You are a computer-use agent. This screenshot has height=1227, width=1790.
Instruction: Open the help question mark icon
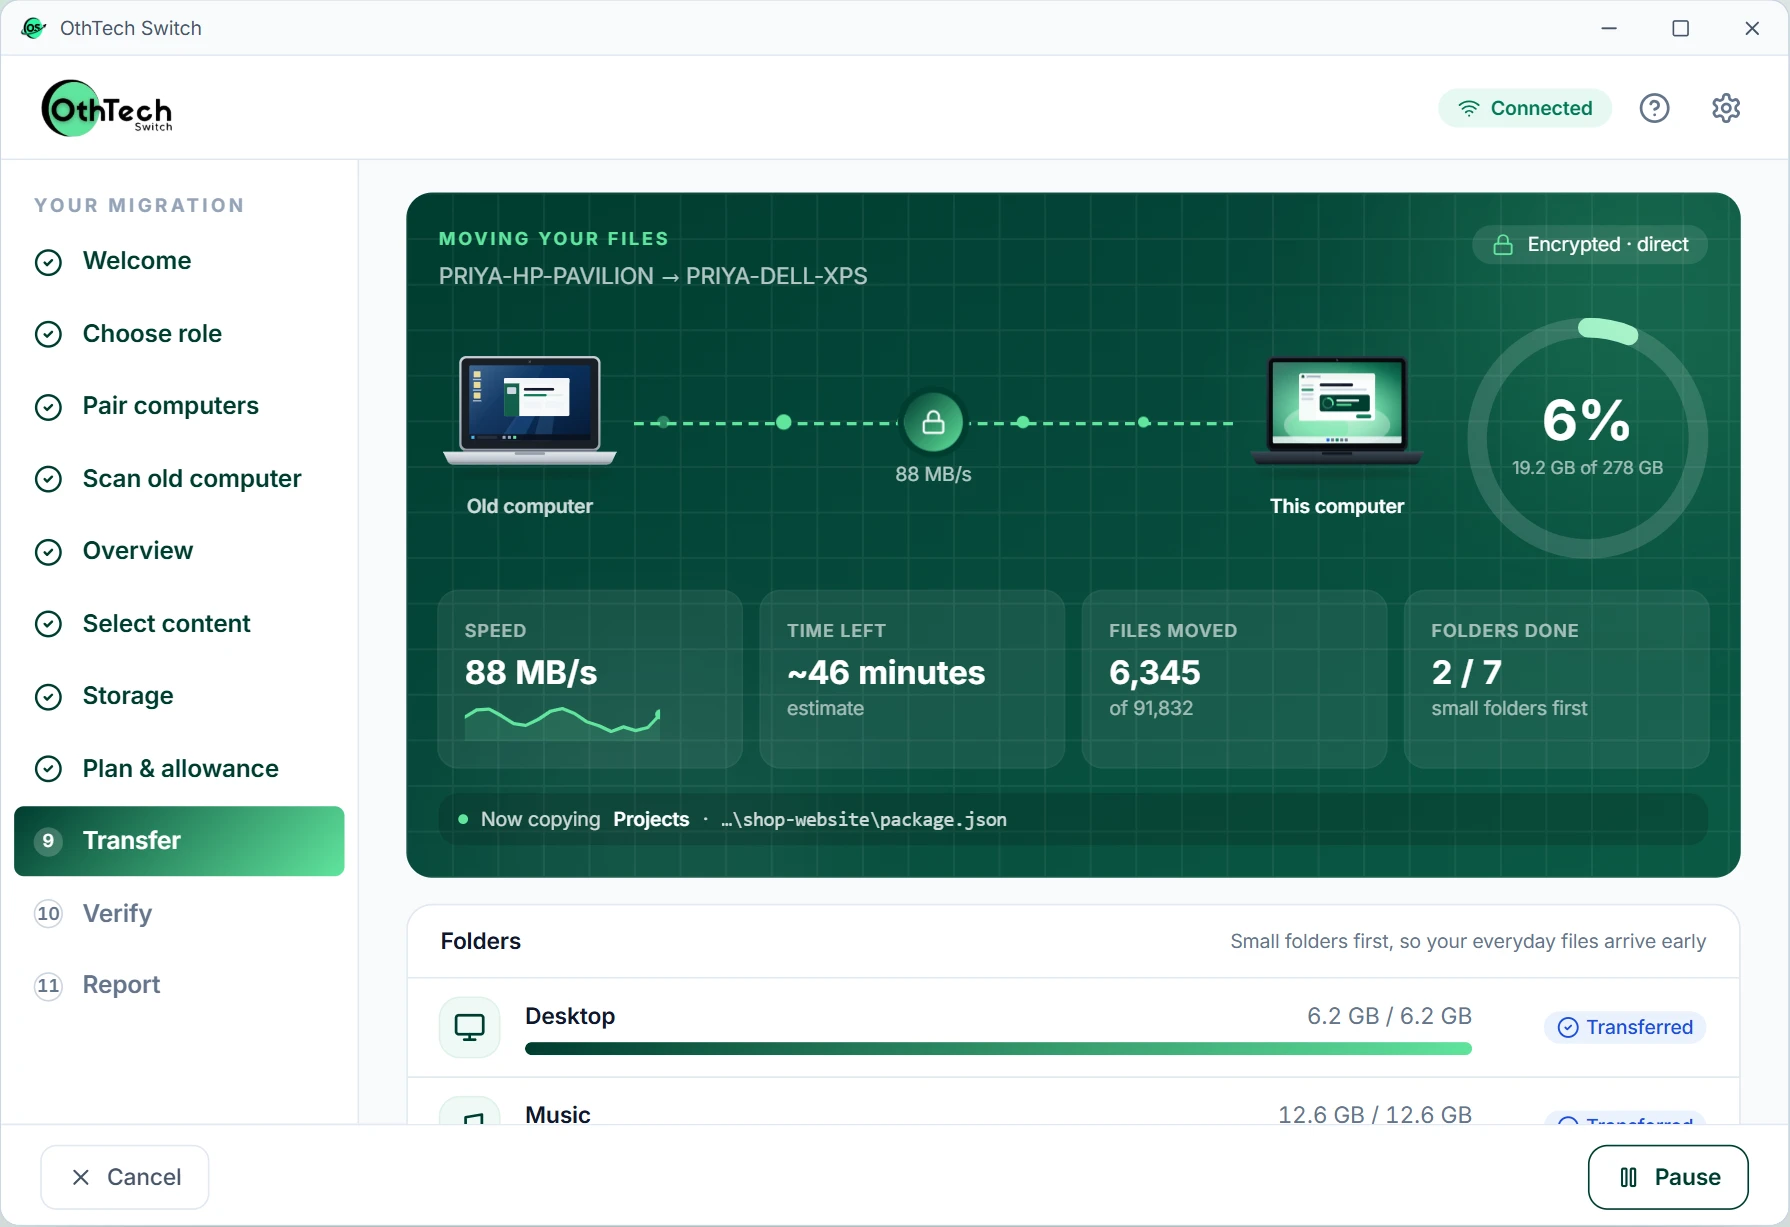click(1654, 108)
